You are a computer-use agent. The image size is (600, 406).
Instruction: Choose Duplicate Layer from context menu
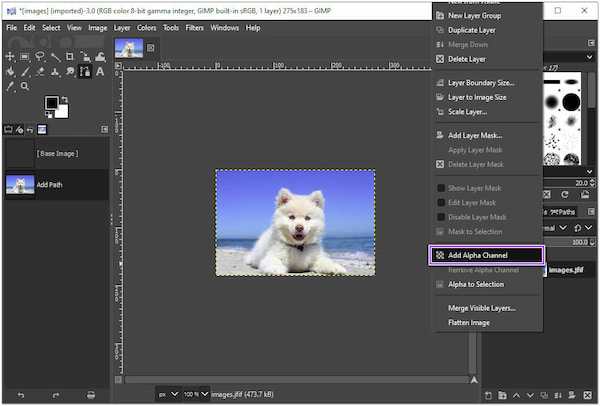(x=486, y=30)
